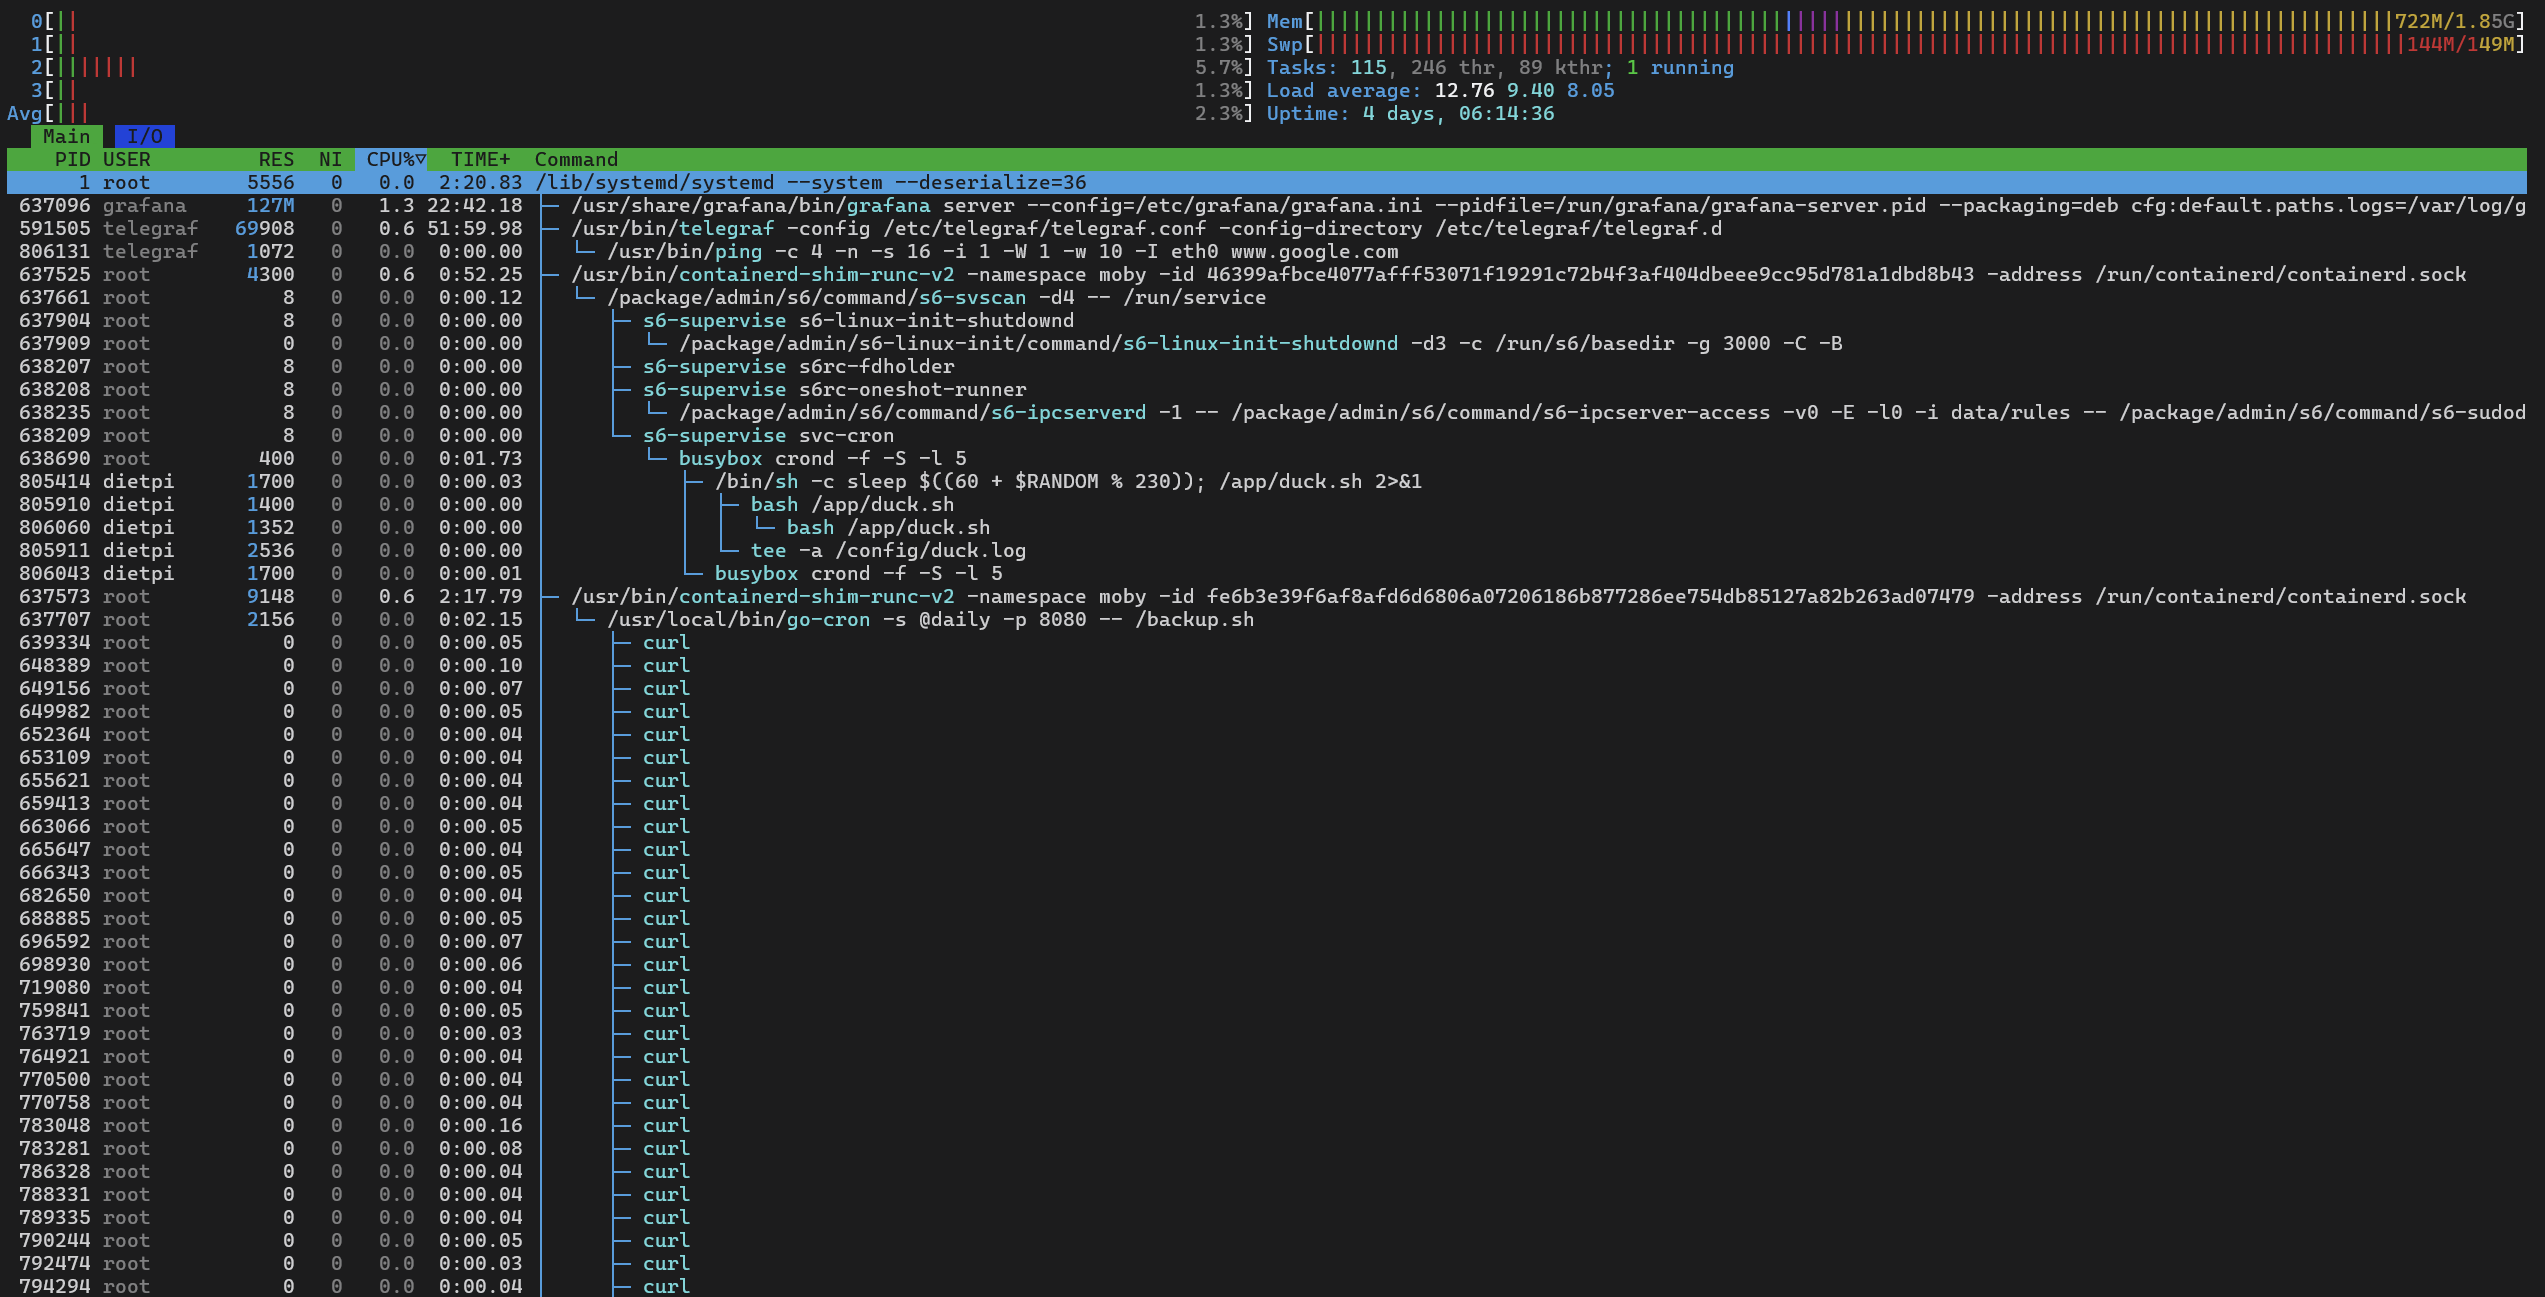
Task: Click the CPU 2 usage meter
Action: [x=641, y=67]
